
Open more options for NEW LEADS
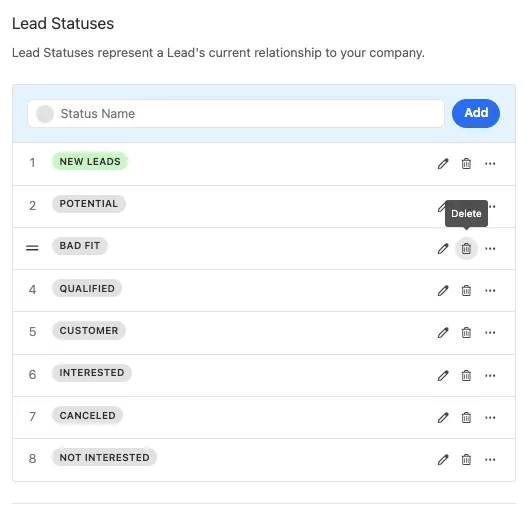tap(490, 164)
